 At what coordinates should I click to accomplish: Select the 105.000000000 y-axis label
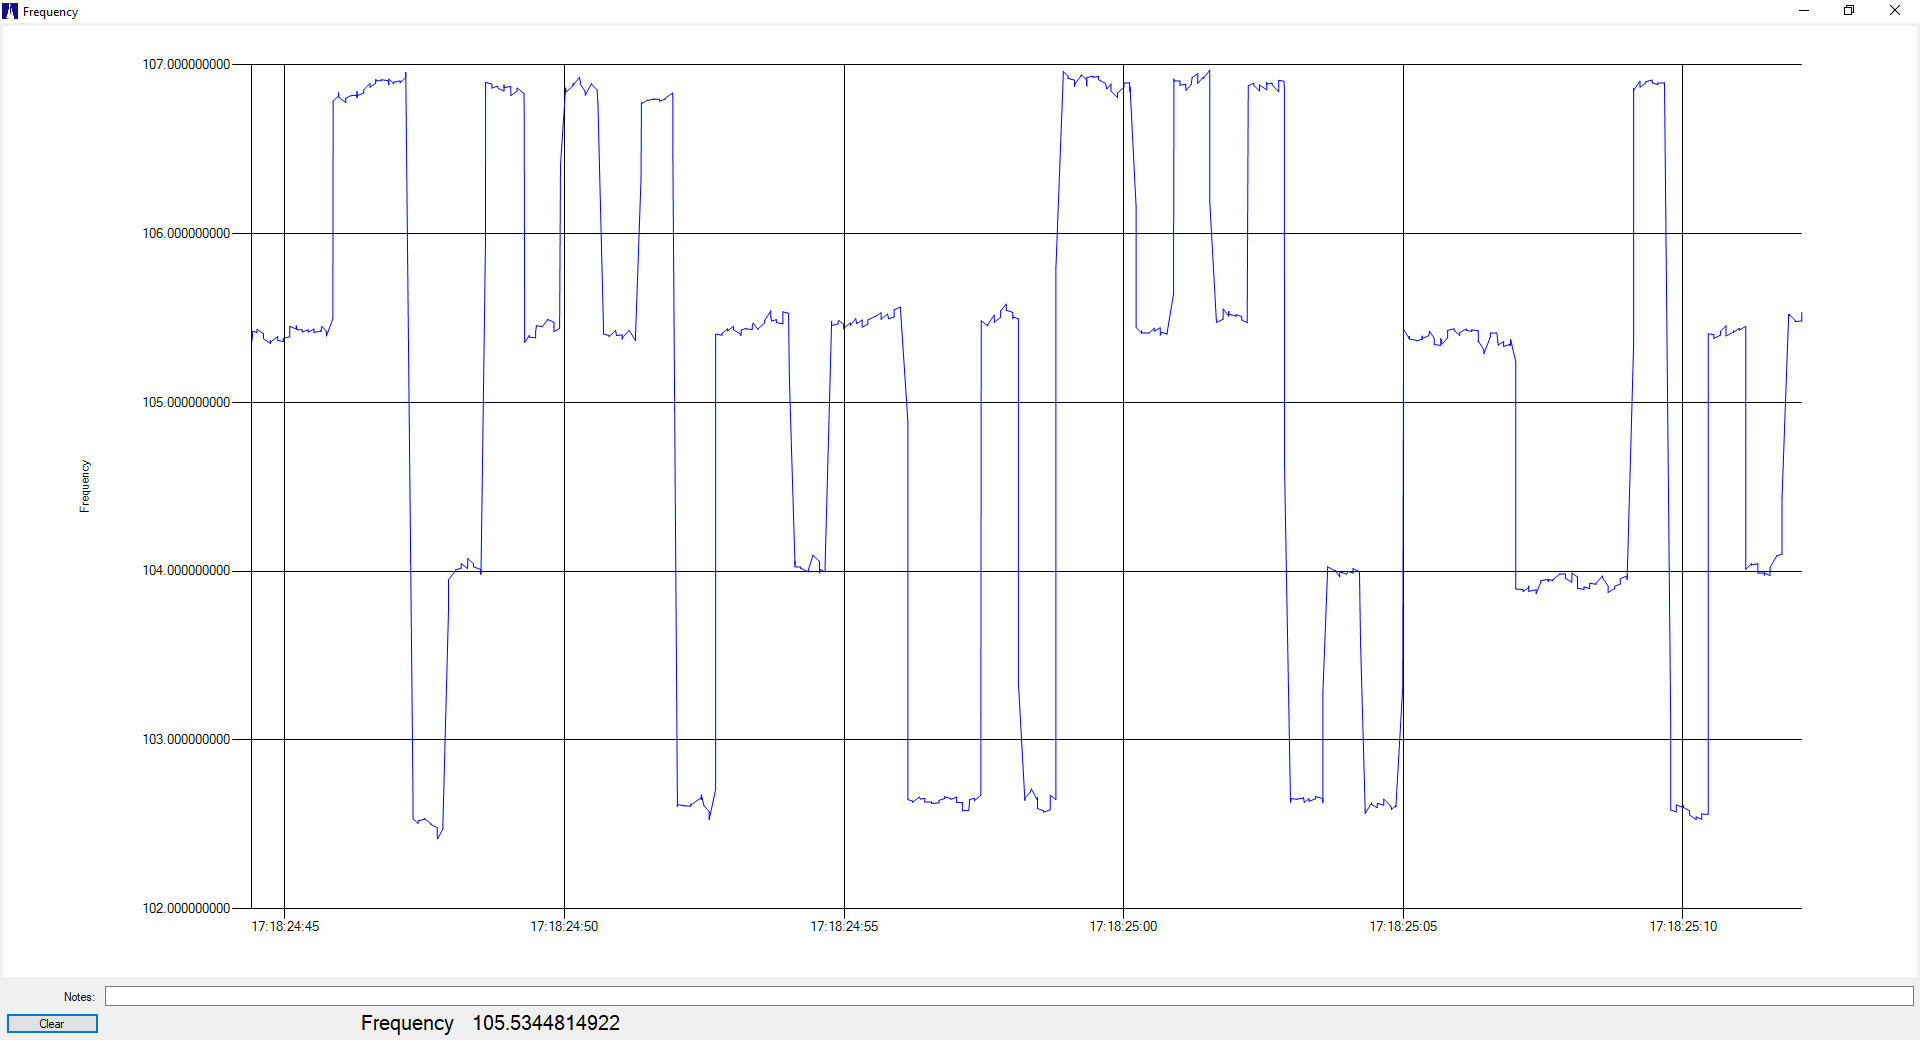(x=186, y=402)
